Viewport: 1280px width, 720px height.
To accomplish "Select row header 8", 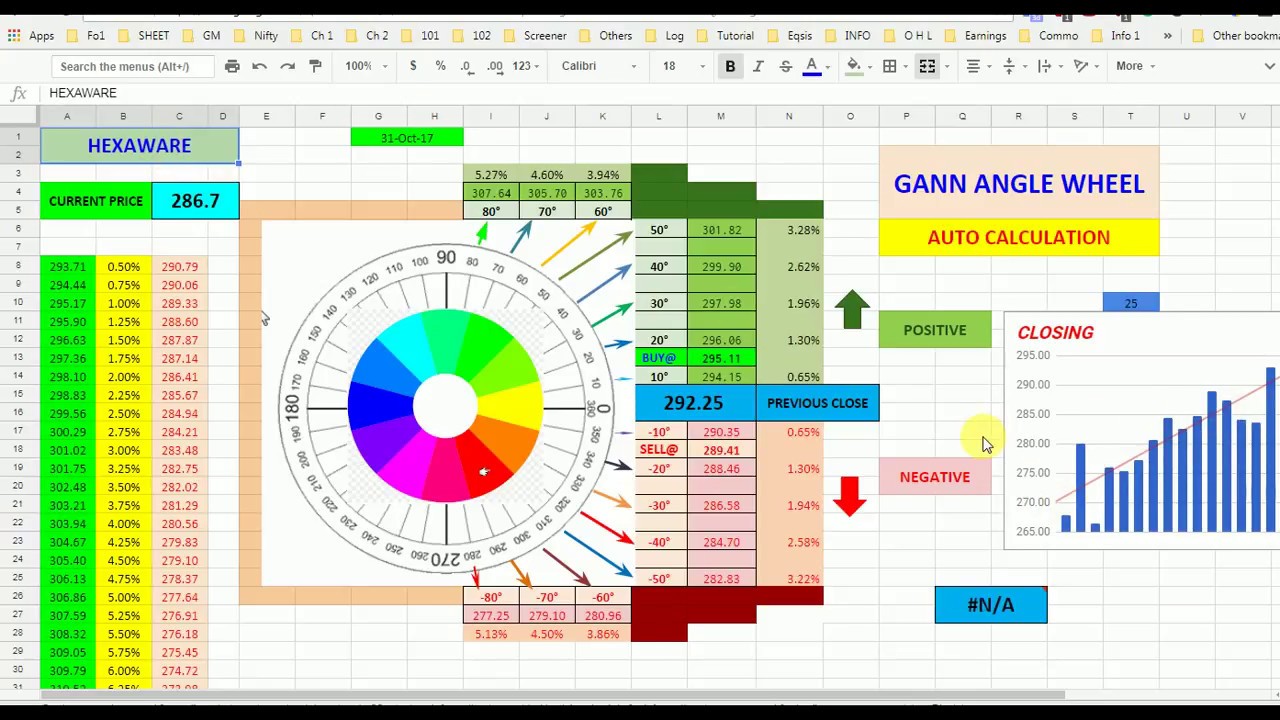I will [18, 266].
